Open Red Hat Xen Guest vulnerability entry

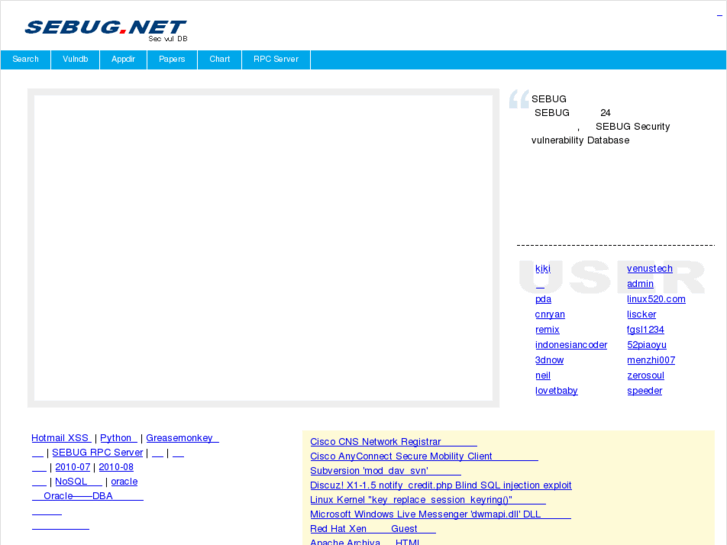[373, 529]
